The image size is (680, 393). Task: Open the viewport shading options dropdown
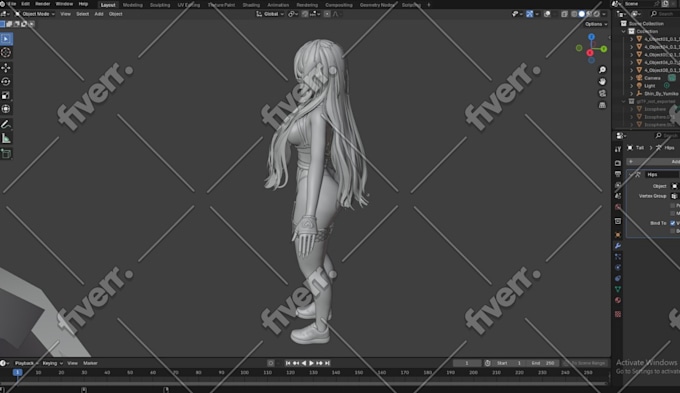pos(604,14)
